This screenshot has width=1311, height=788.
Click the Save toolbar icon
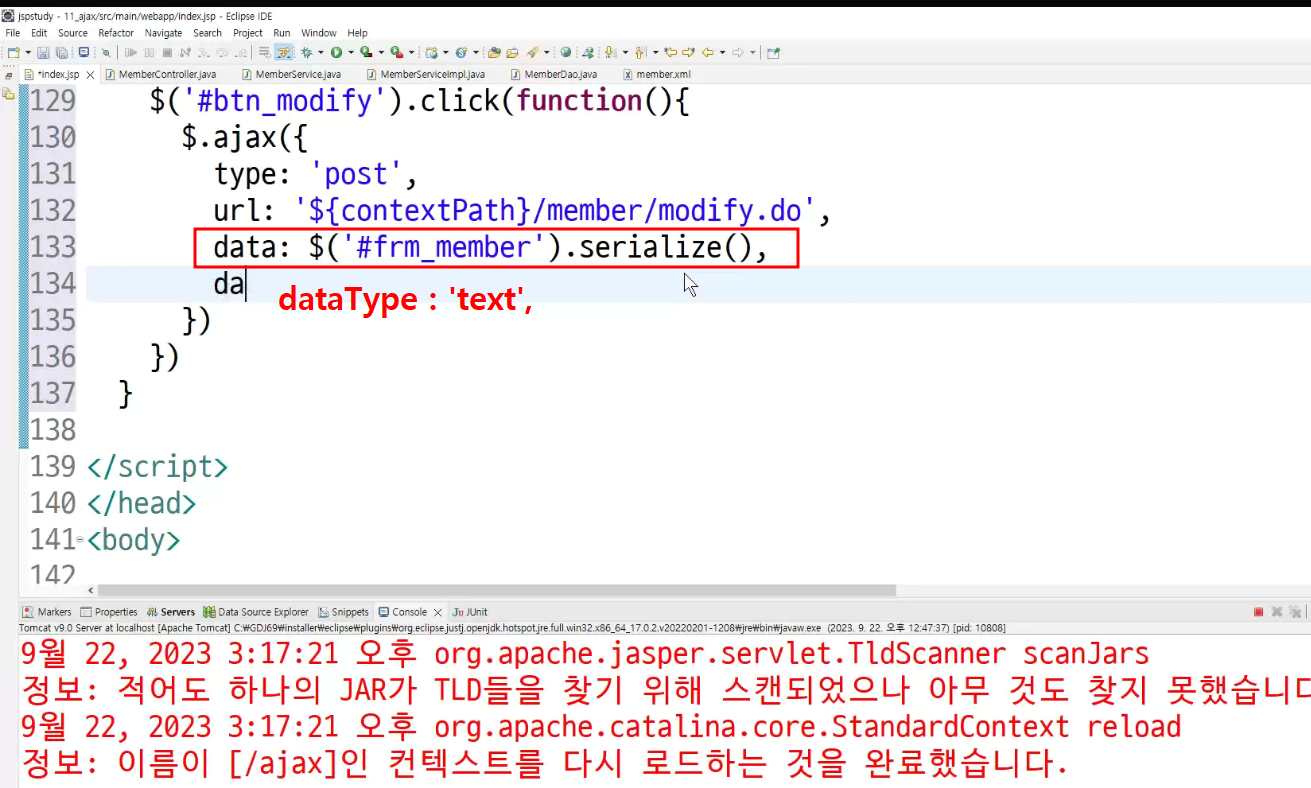43,52
